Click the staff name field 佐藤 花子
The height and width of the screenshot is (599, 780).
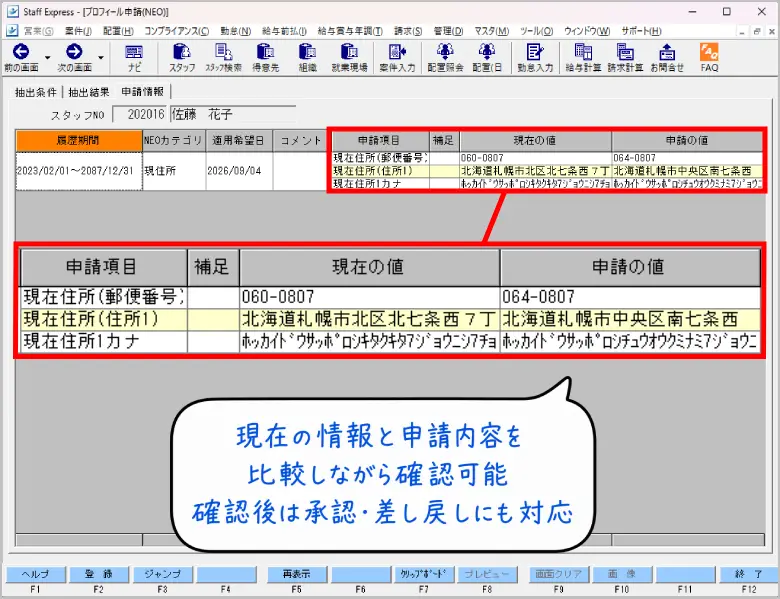233,114
